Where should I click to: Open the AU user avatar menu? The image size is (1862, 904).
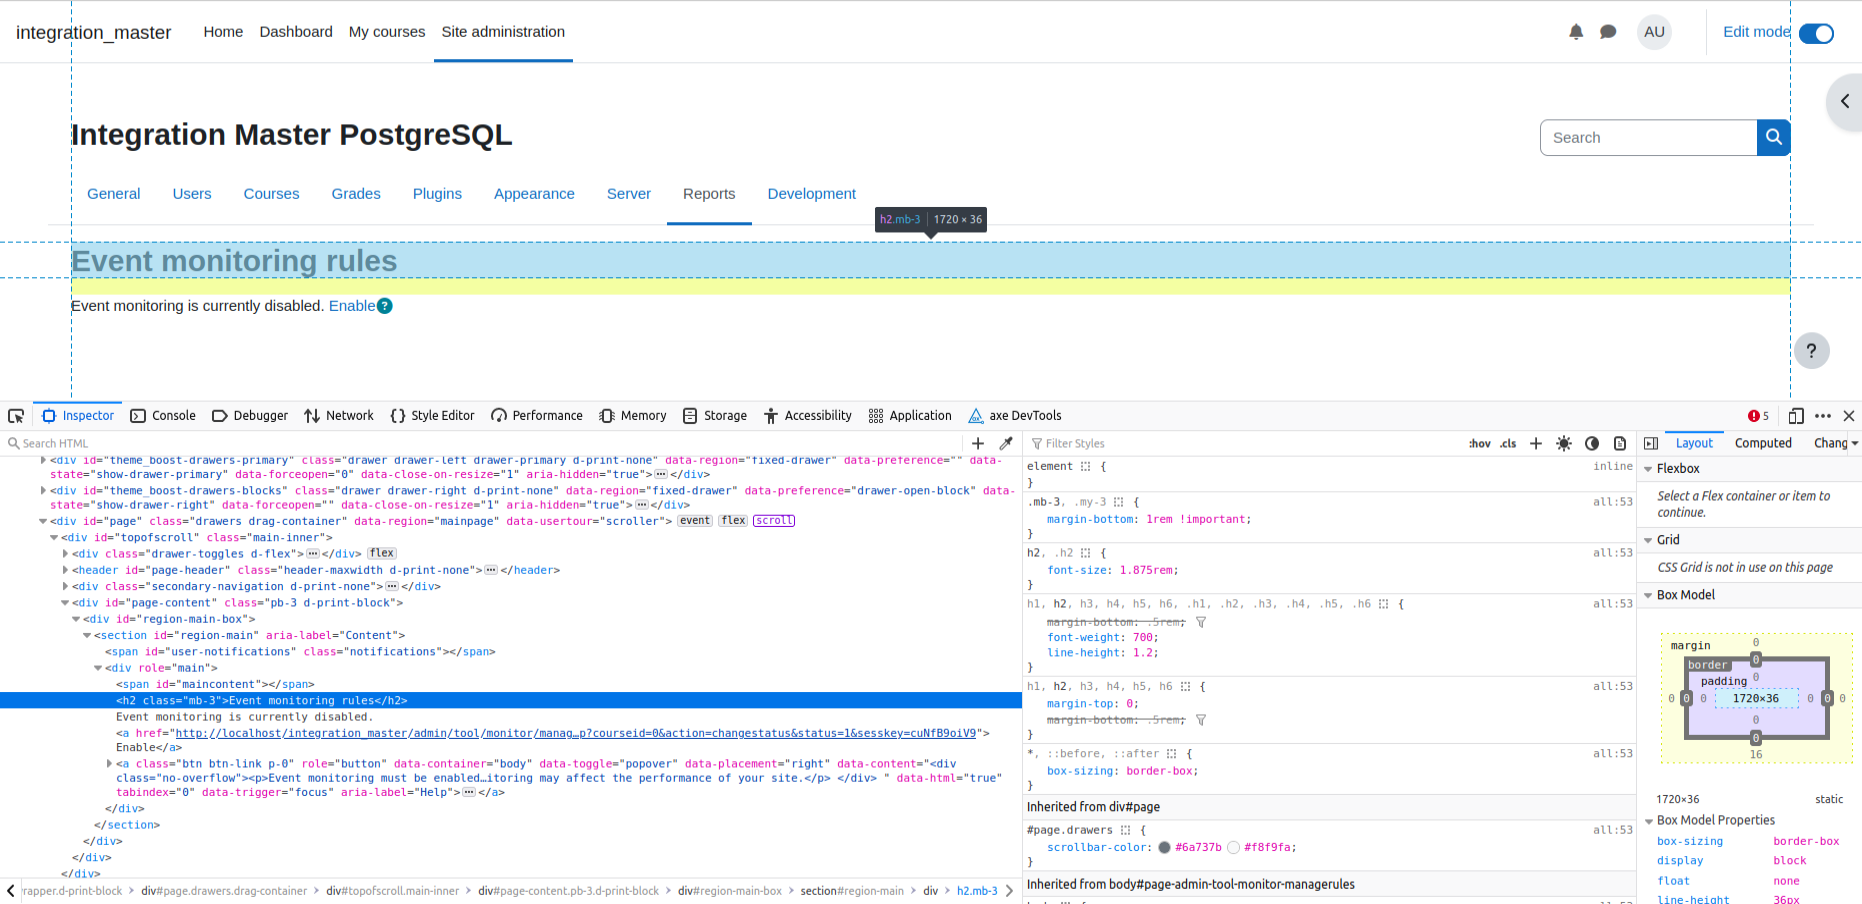pos(1654,32)
